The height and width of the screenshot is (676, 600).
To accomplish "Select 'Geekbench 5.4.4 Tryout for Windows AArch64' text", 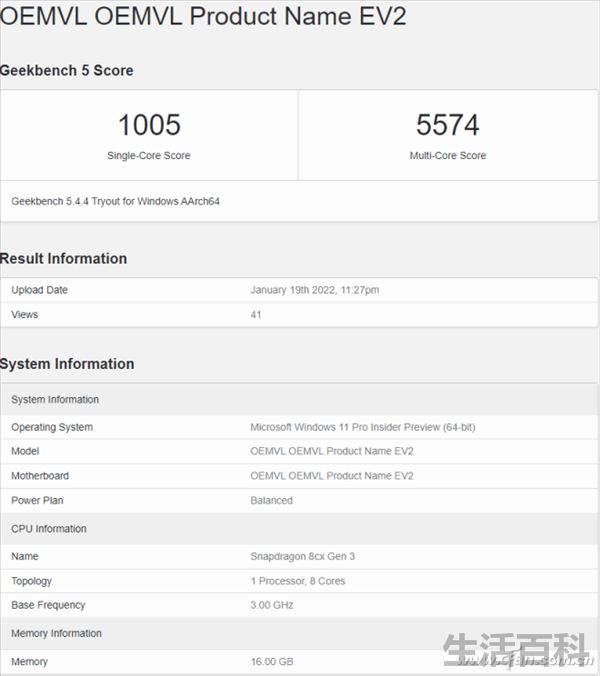I will tap(116, 201).
